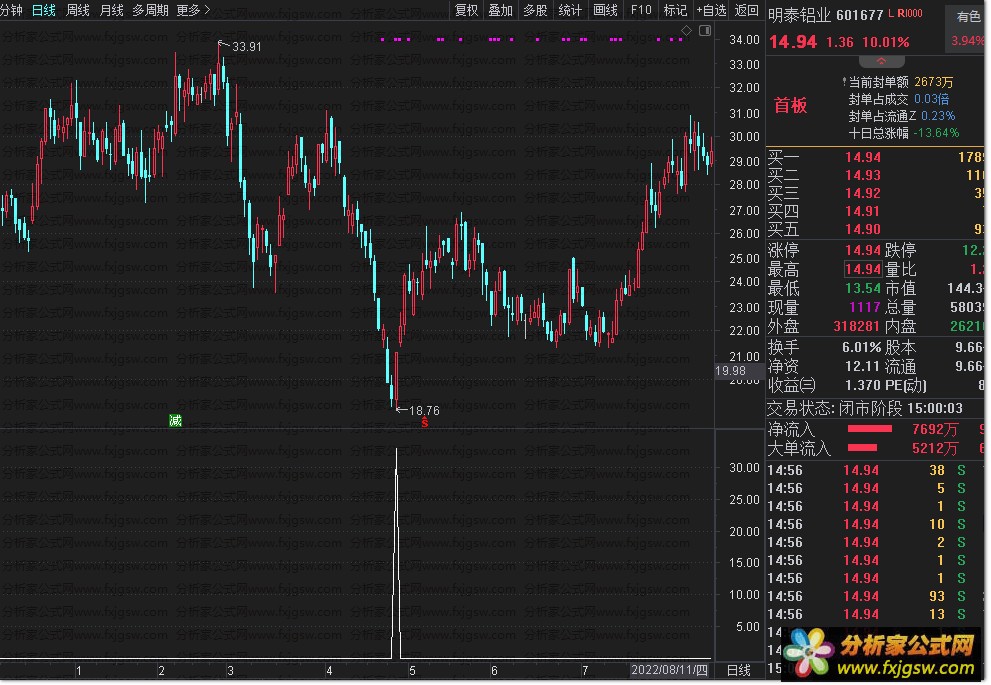Click 当前封单额 2673万 value

tap(933, 82)
